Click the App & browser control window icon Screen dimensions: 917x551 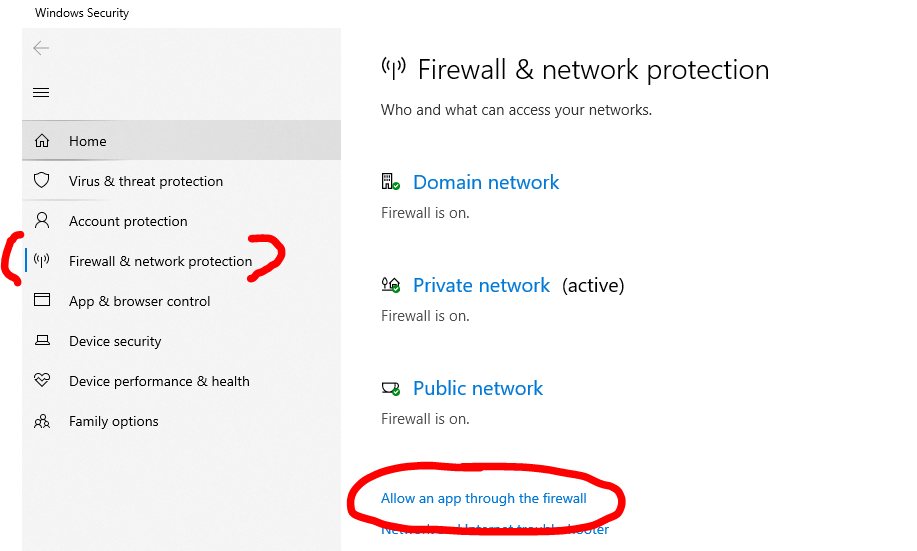pyautogui.click(x=42, y=301)
